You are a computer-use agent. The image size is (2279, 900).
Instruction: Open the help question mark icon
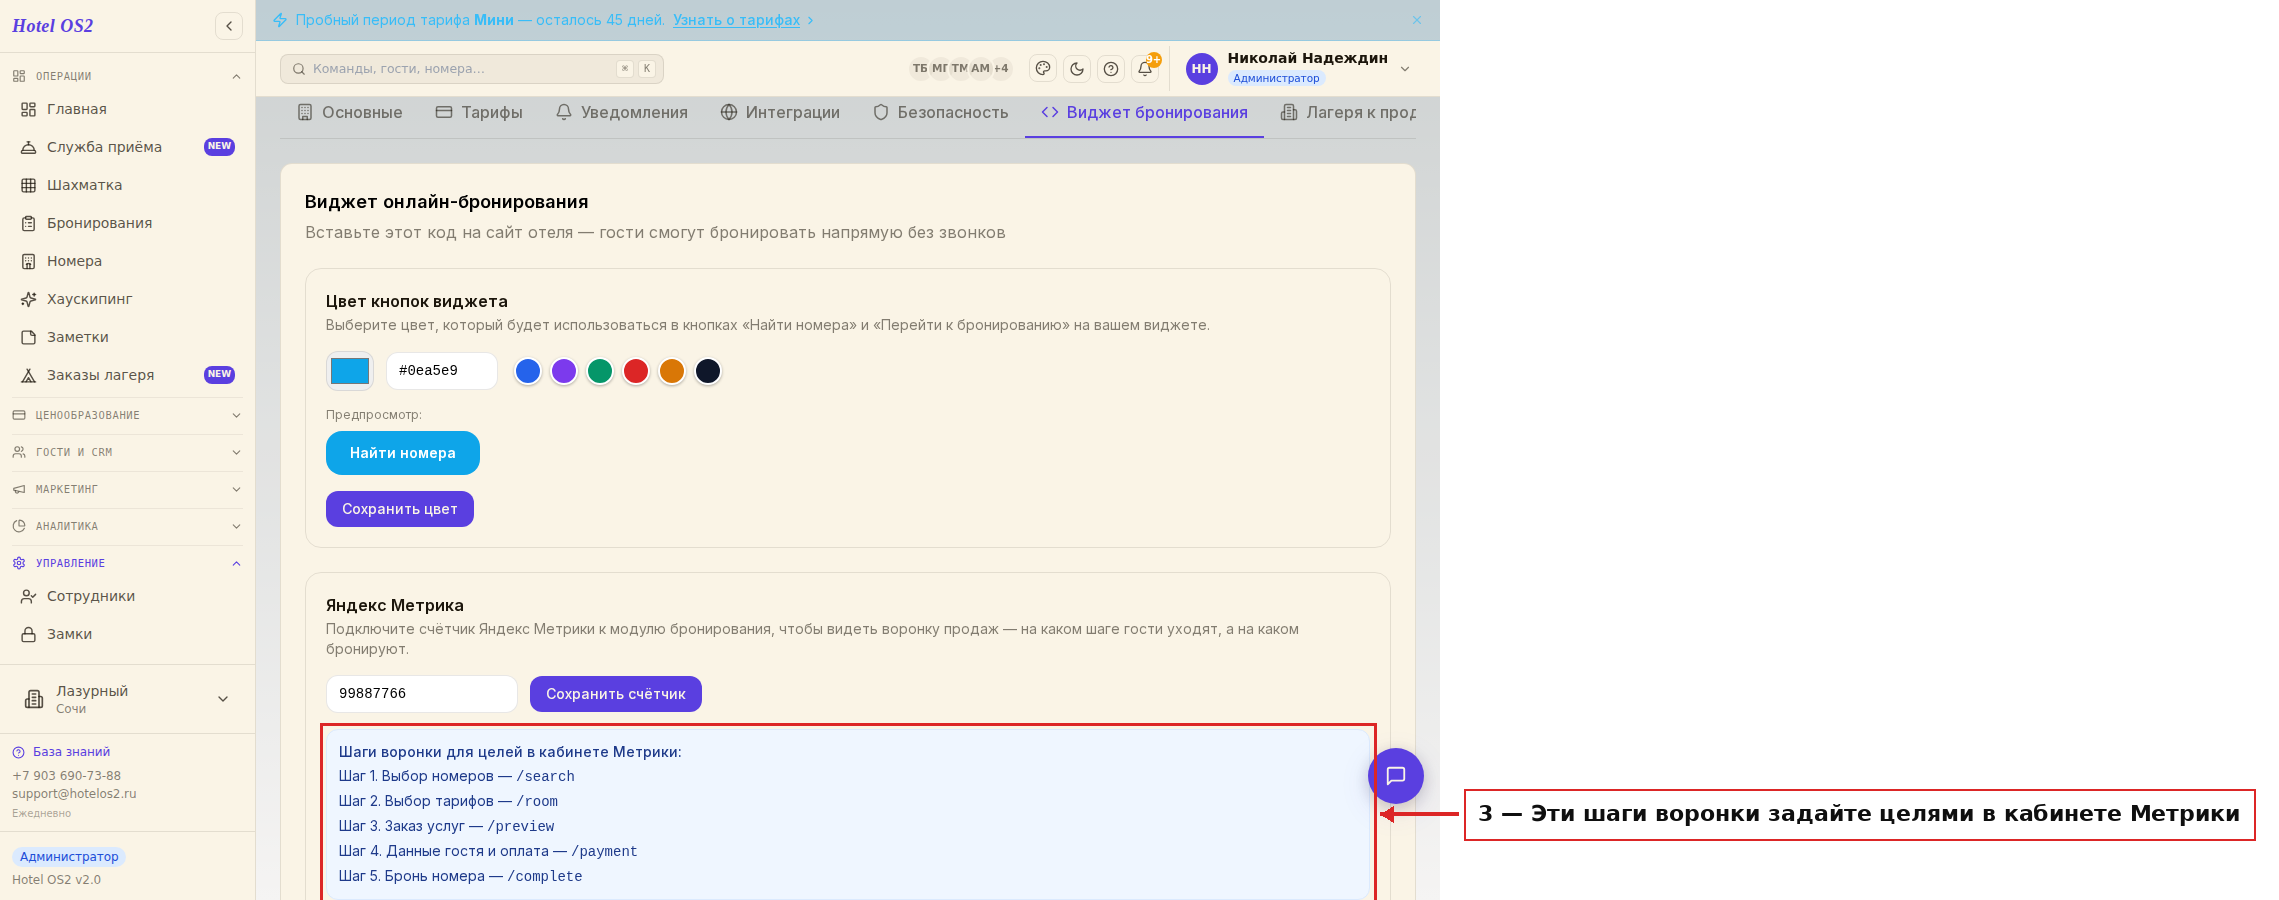(x=1111, y=68)
